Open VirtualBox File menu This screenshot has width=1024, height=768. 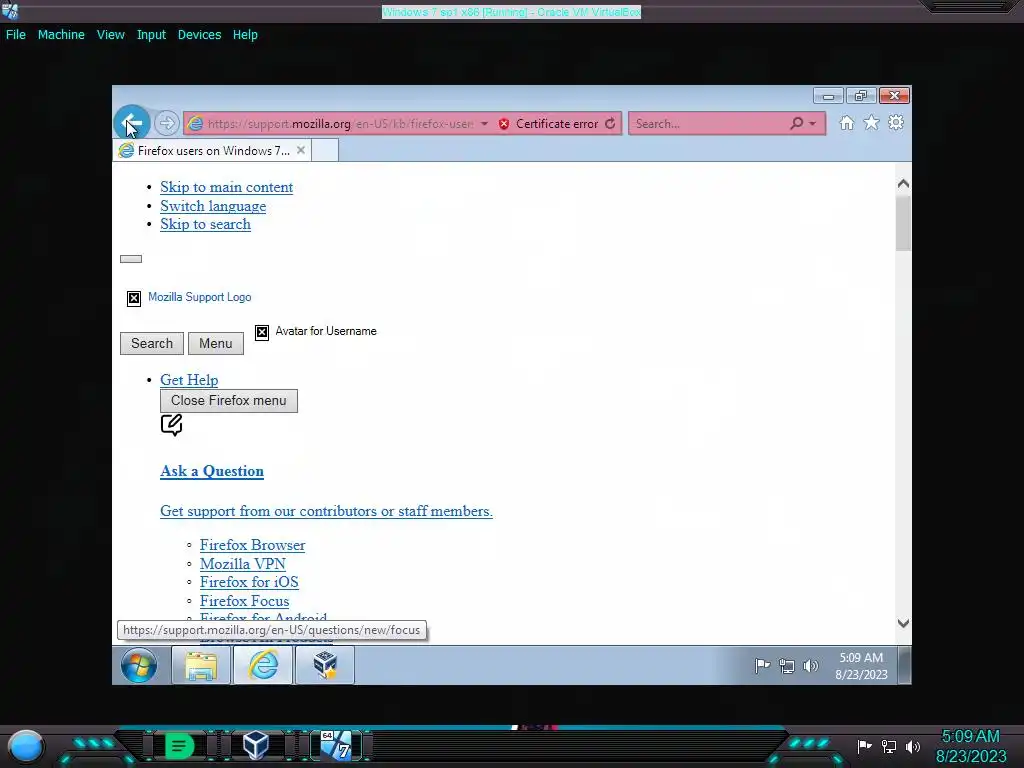[16, 35]
